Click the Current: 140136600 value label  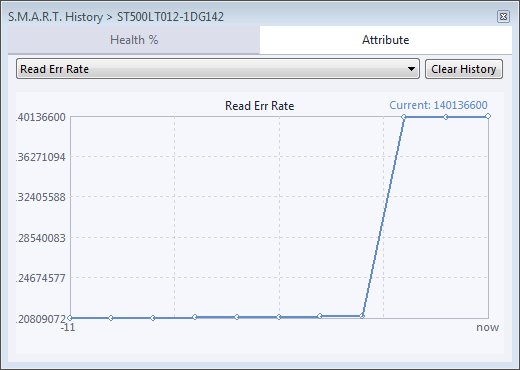438,105
